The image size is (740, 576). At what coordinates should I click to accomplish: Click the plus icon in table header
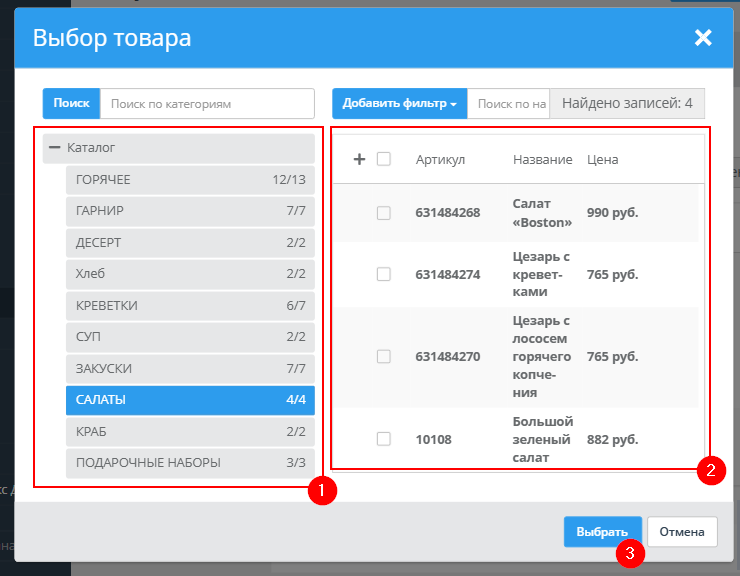(x=360, y=159)
